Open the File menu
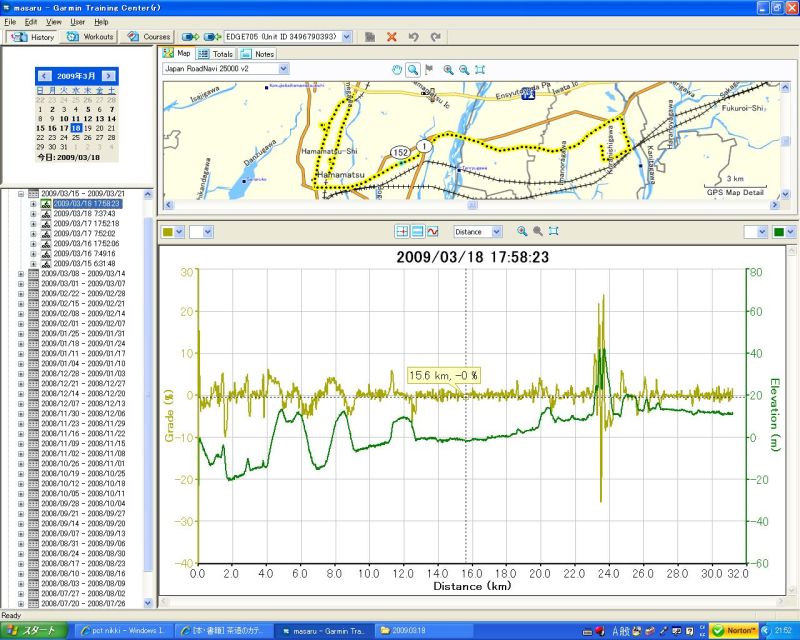800x640 pixels. coord(10,22)
